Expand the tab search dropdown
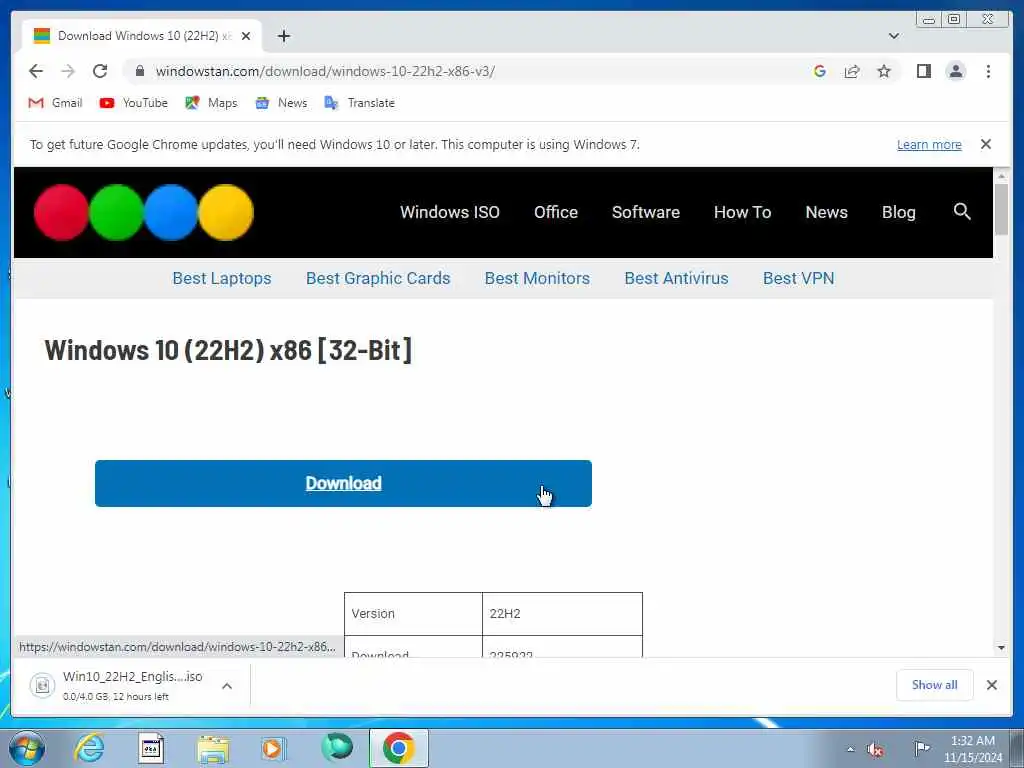This screenshot has width=1024, height=768. click(893, 36)
